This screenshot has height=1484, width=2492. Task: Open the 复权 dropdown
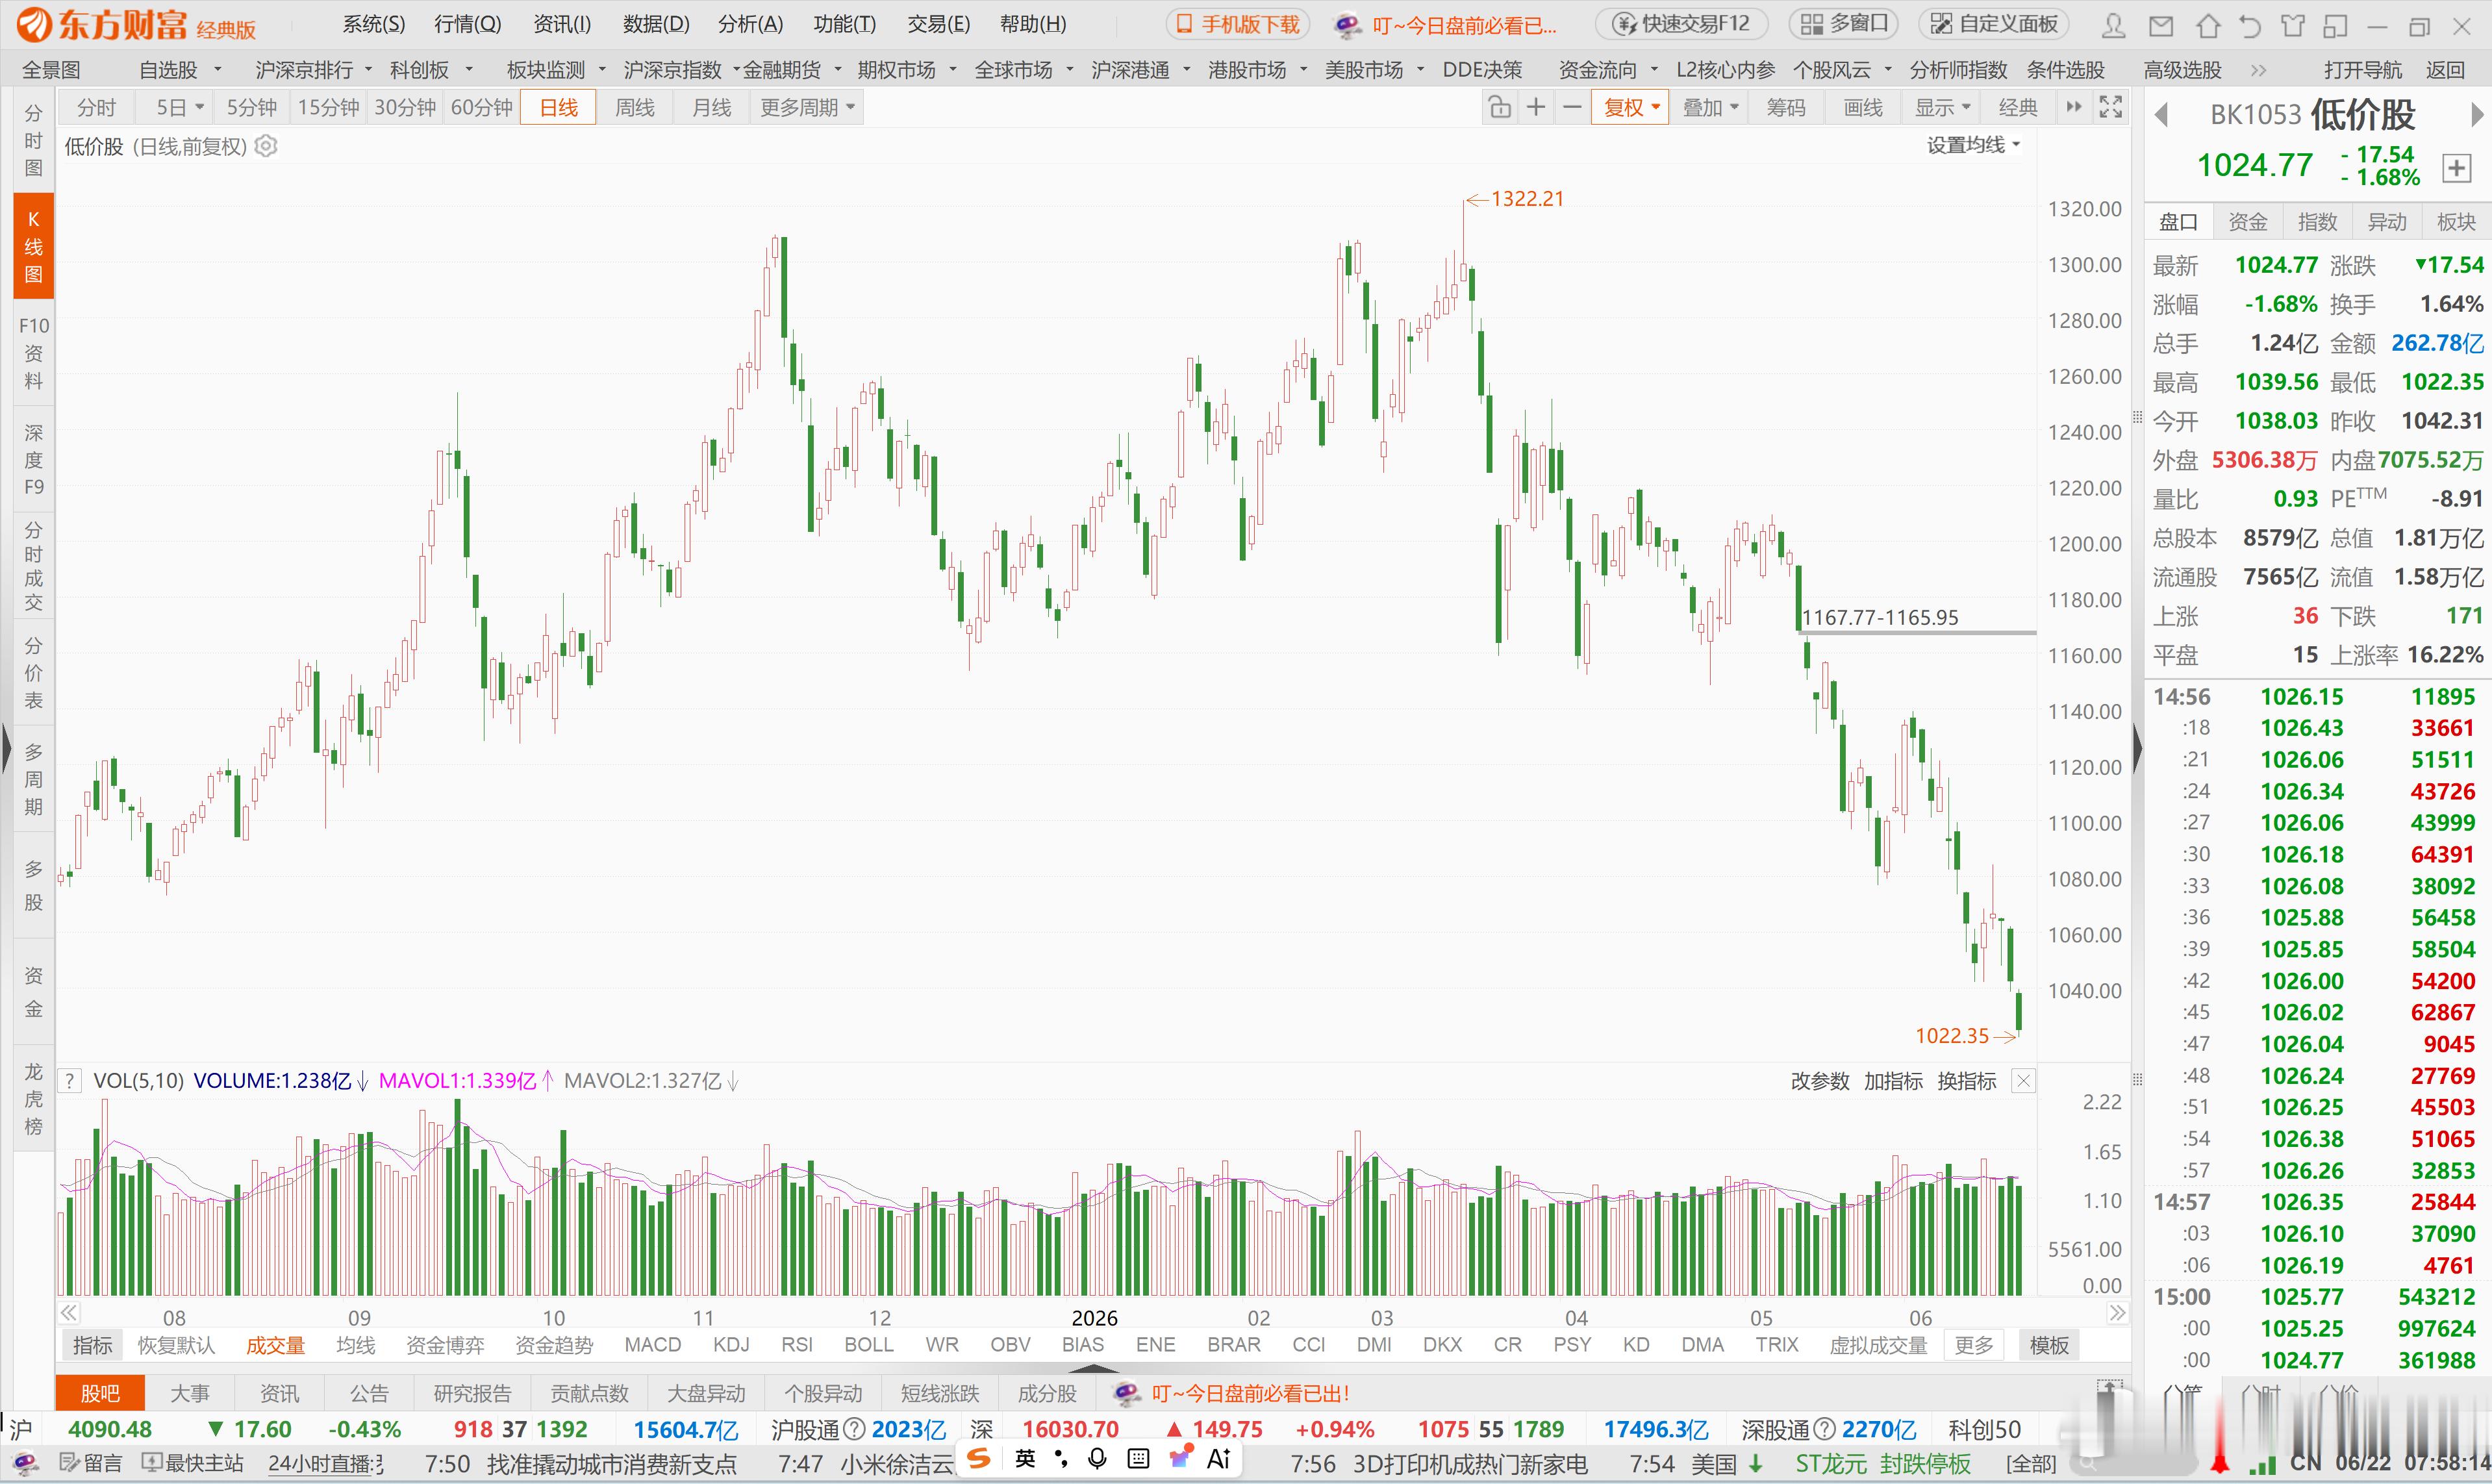pos(1631,107)
